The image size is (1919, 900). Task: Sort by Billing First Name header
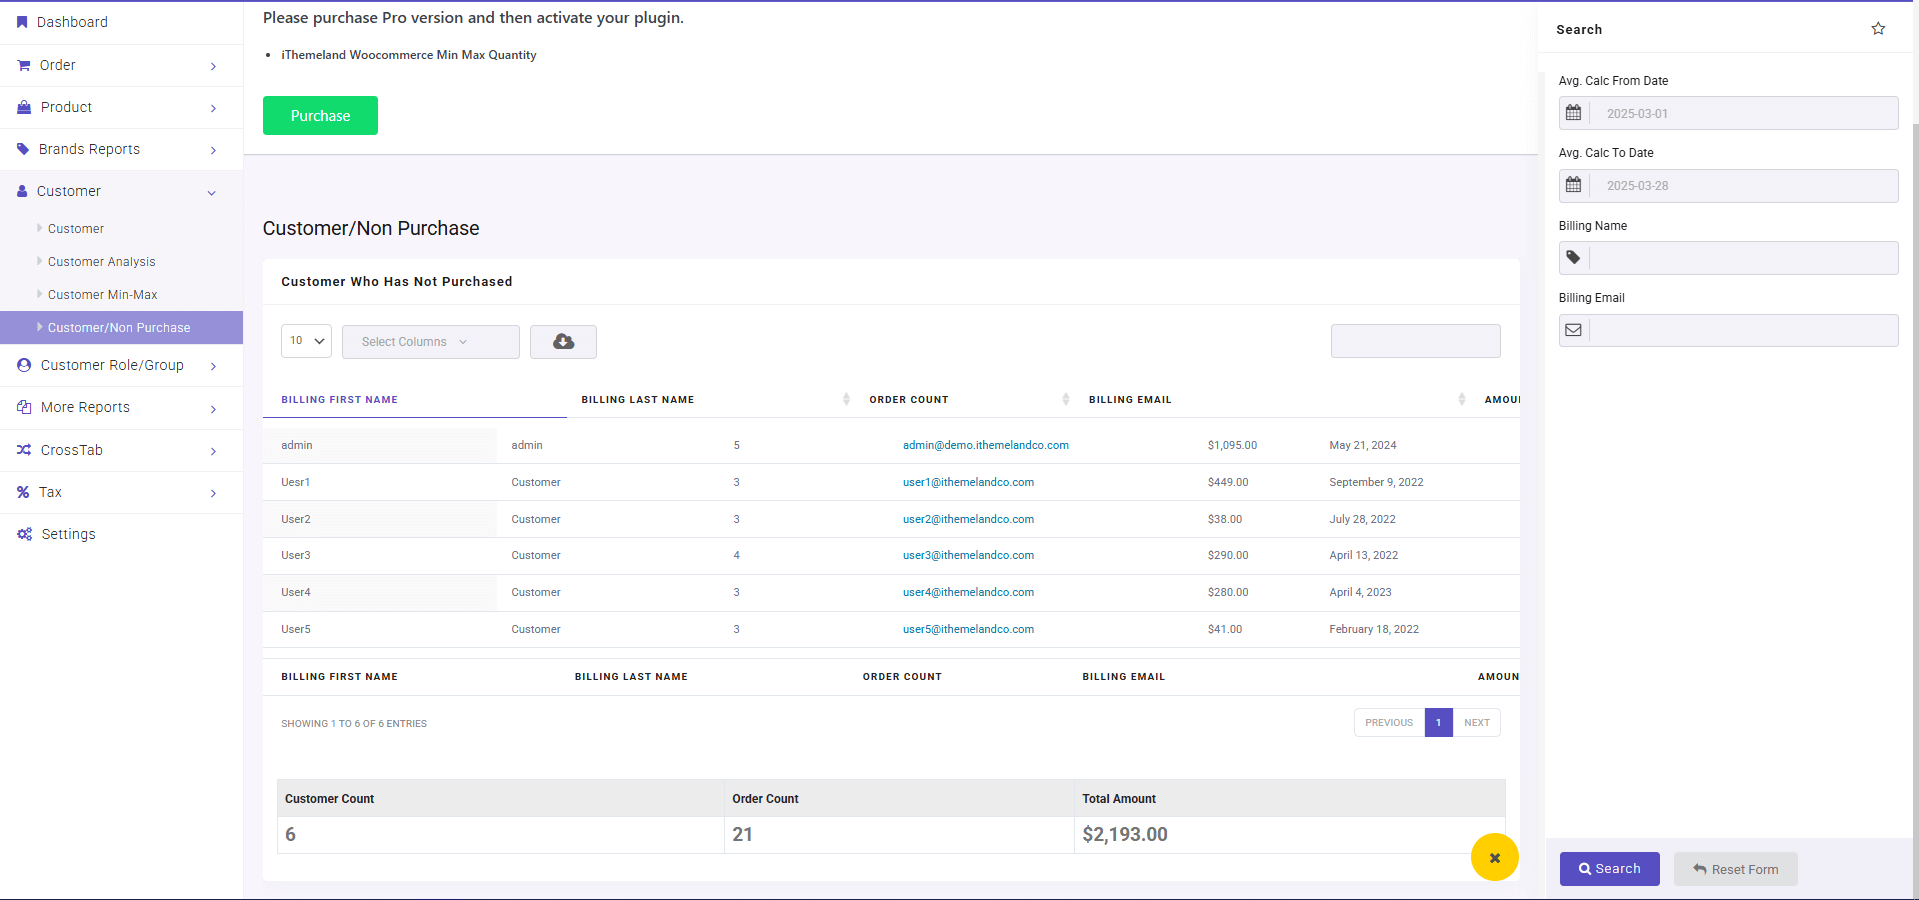(x=339, y=399)
